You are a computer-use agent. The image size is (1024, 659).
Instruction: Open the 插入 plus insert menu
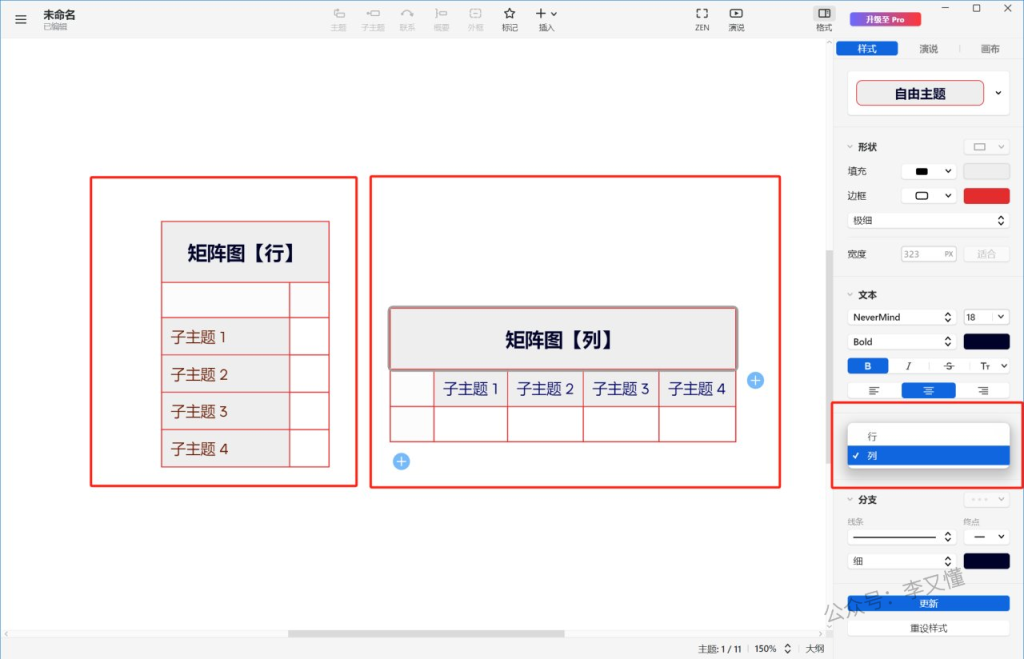click(546, 14)
